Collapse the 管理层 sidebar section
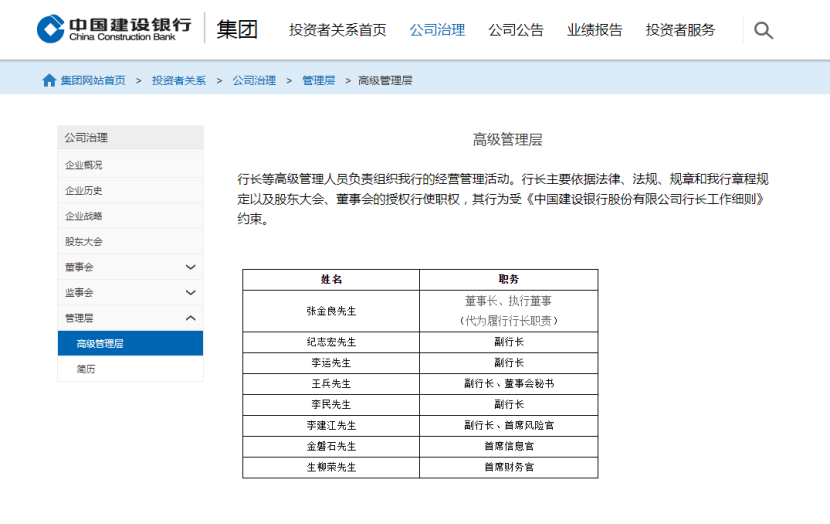 point(190,318)
